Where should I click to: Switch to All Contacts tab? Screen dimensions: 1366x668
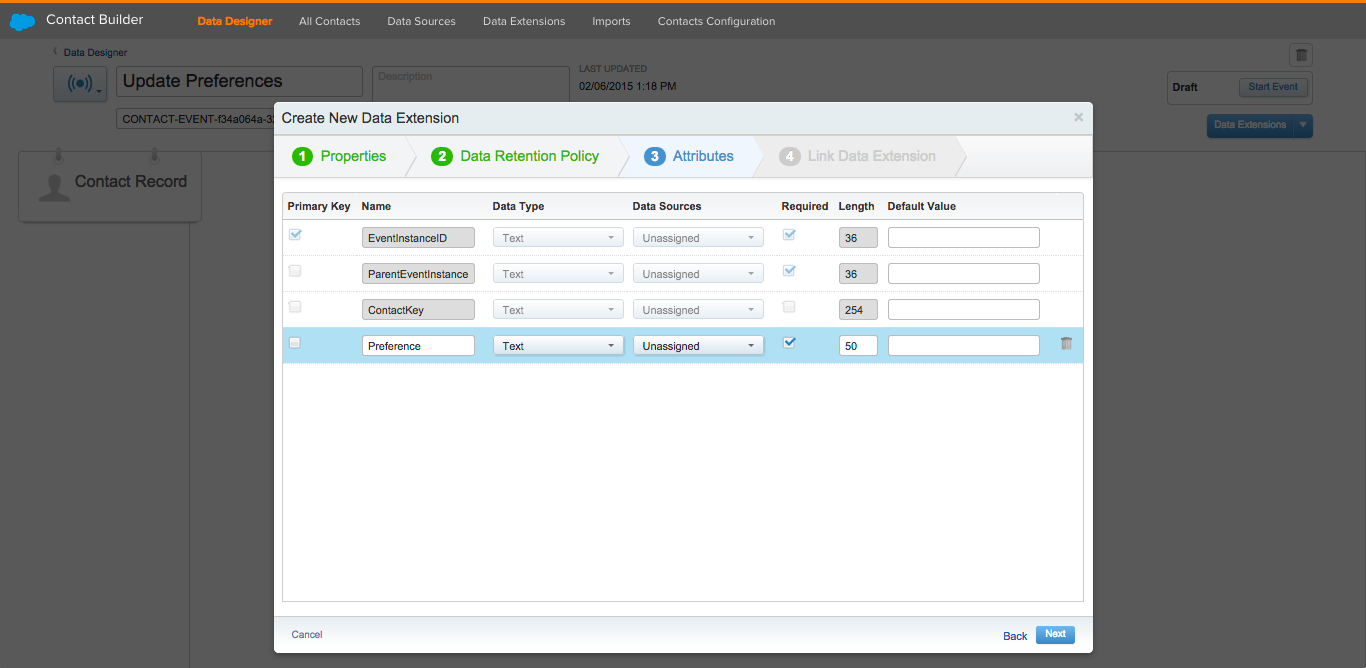(329, 21)
